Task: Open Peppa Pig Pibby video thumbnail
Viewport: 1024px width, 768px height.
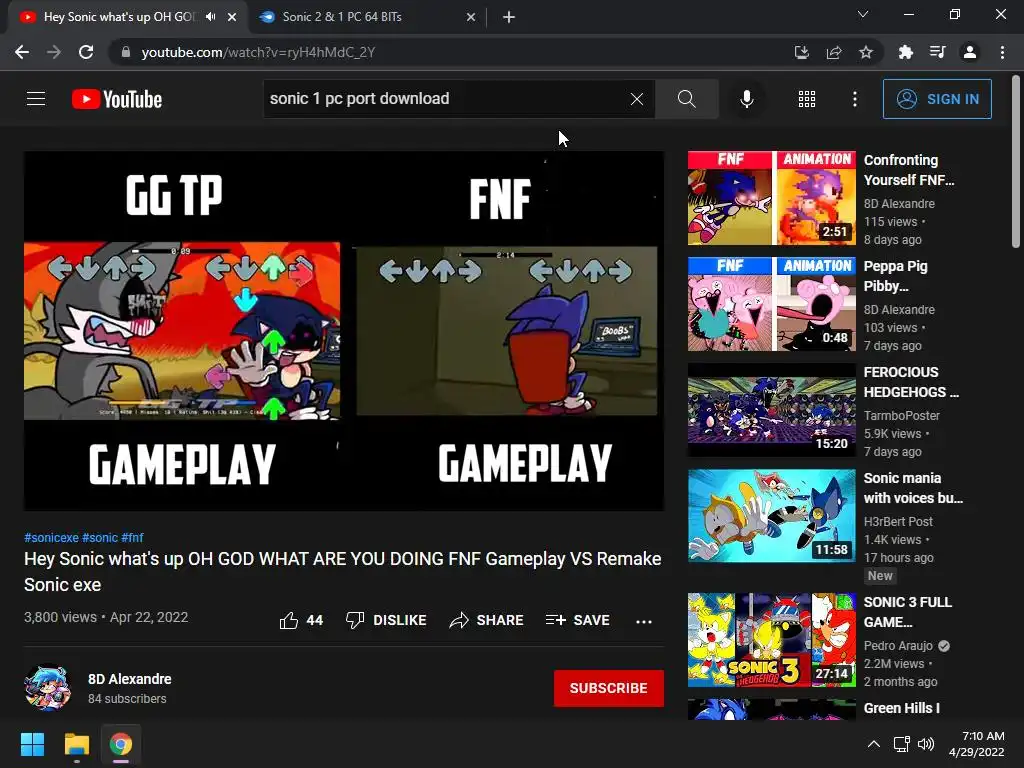Action: click(771, 304)
